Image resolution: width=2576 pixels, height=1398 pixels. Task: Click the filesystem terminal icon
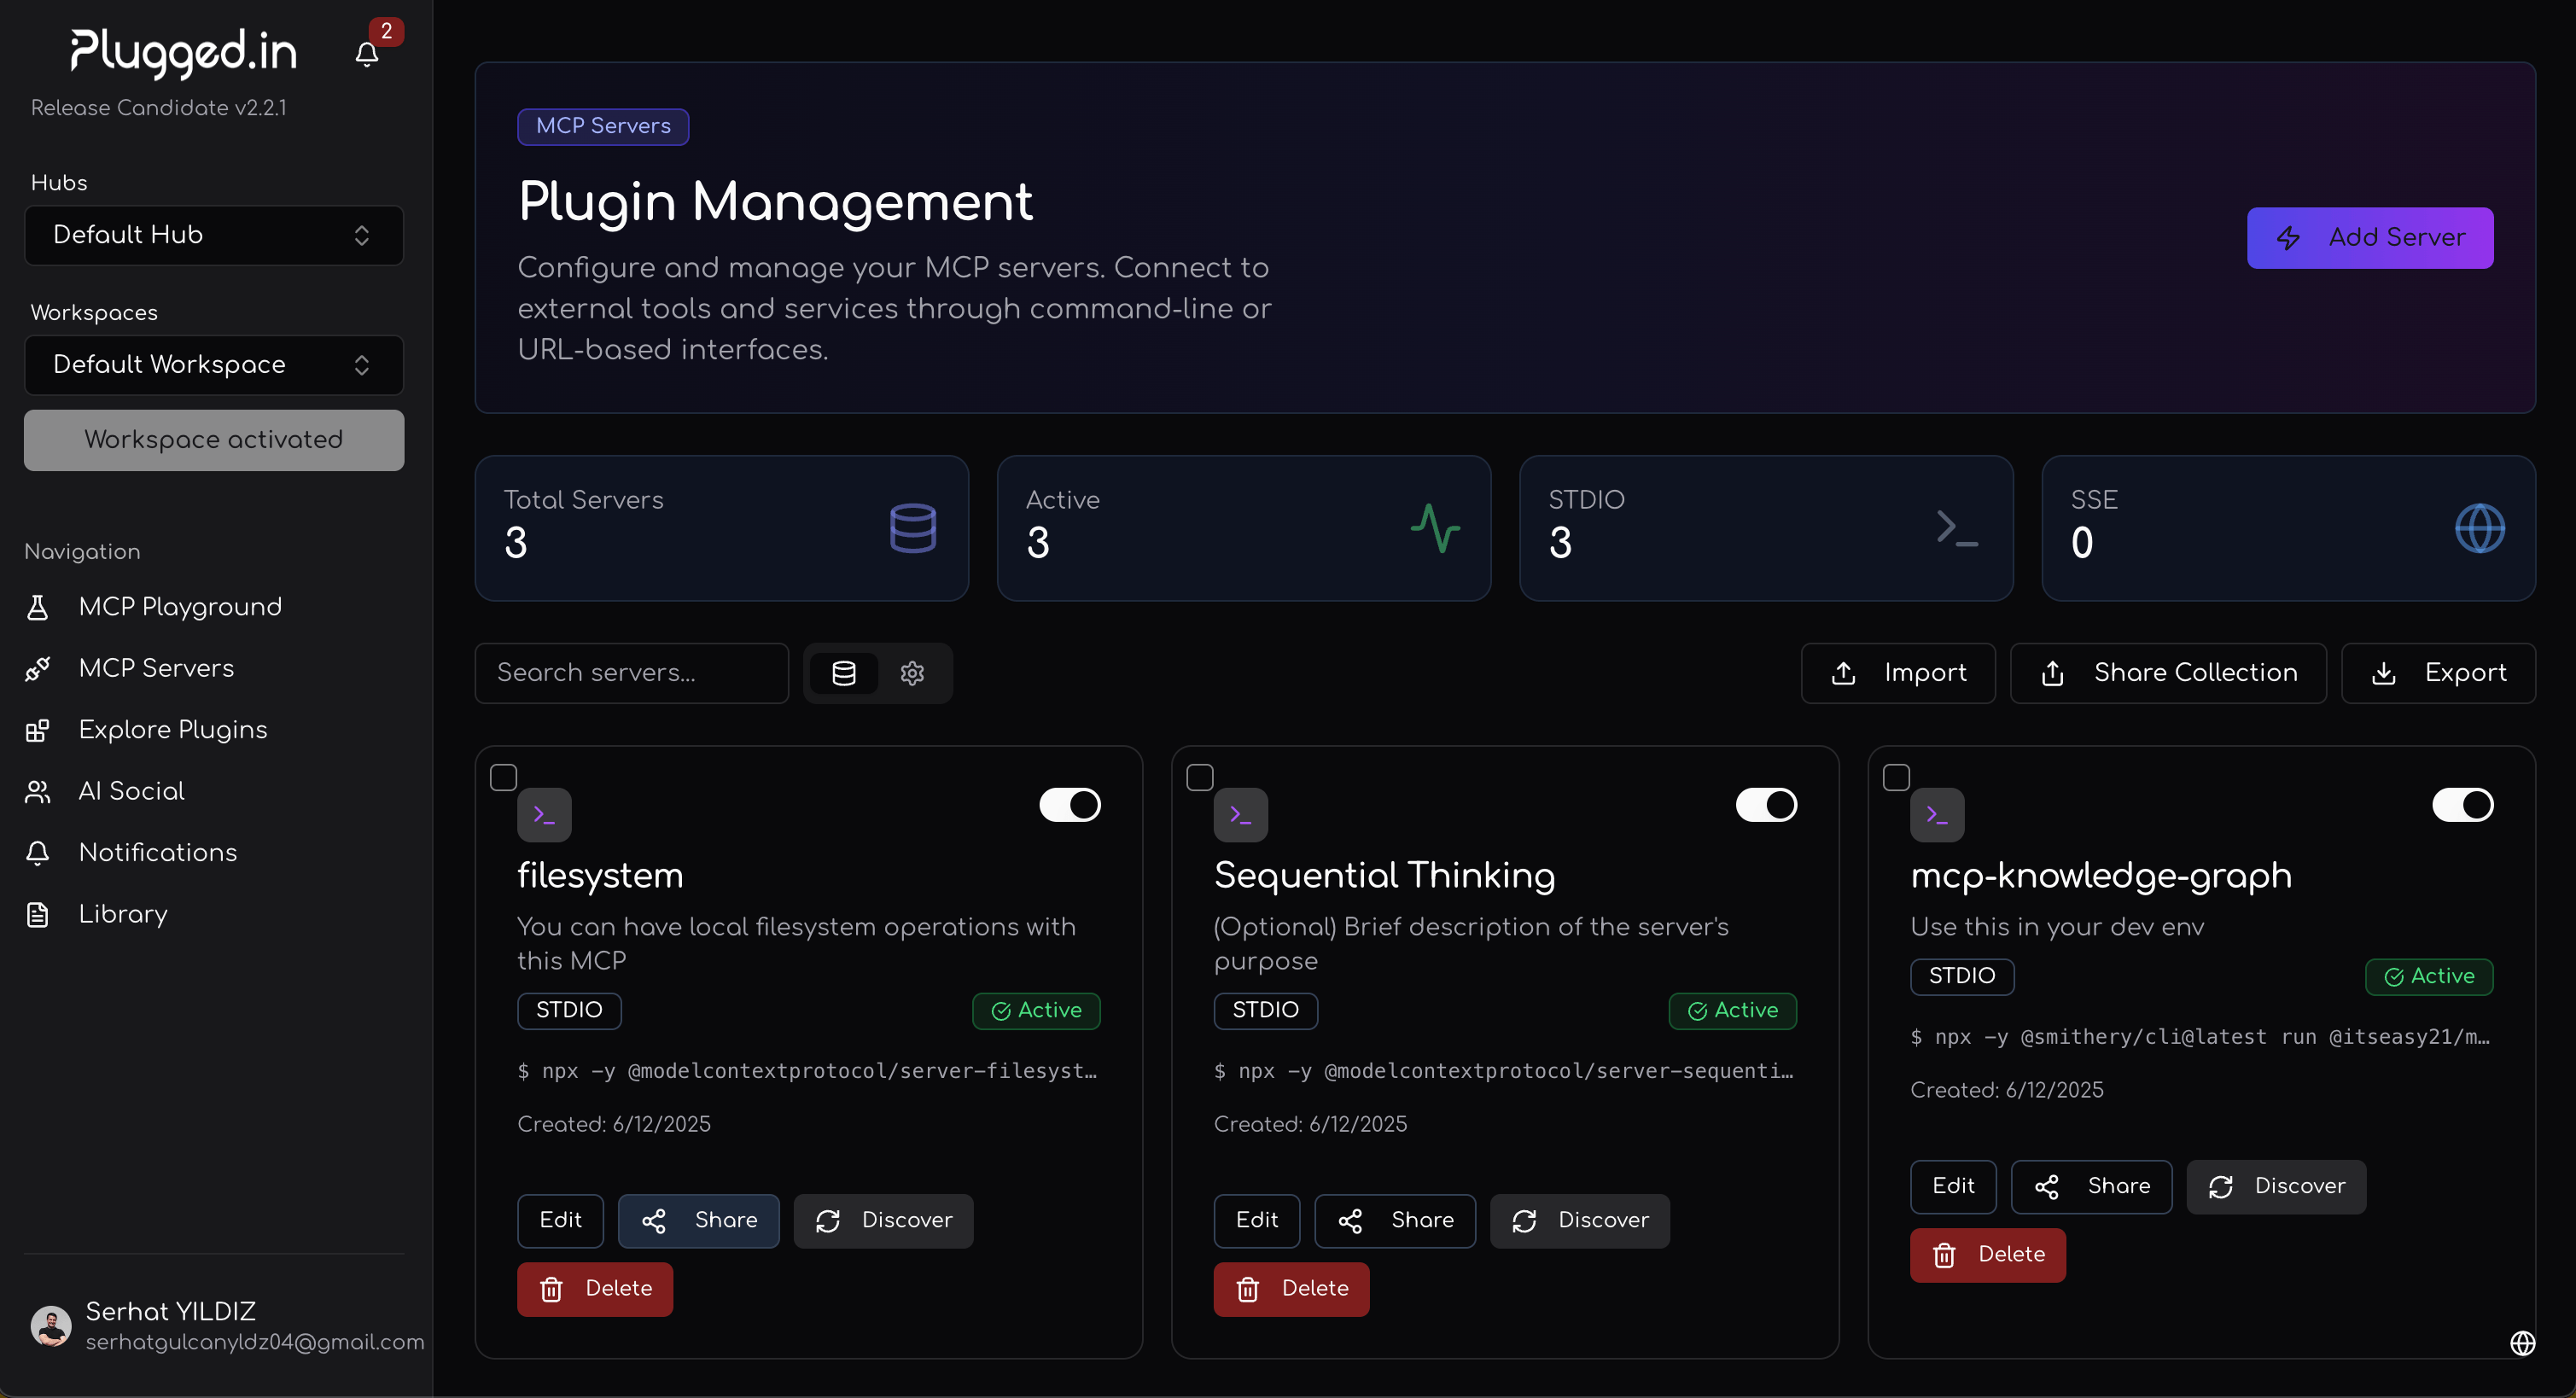tap(544, 815)
